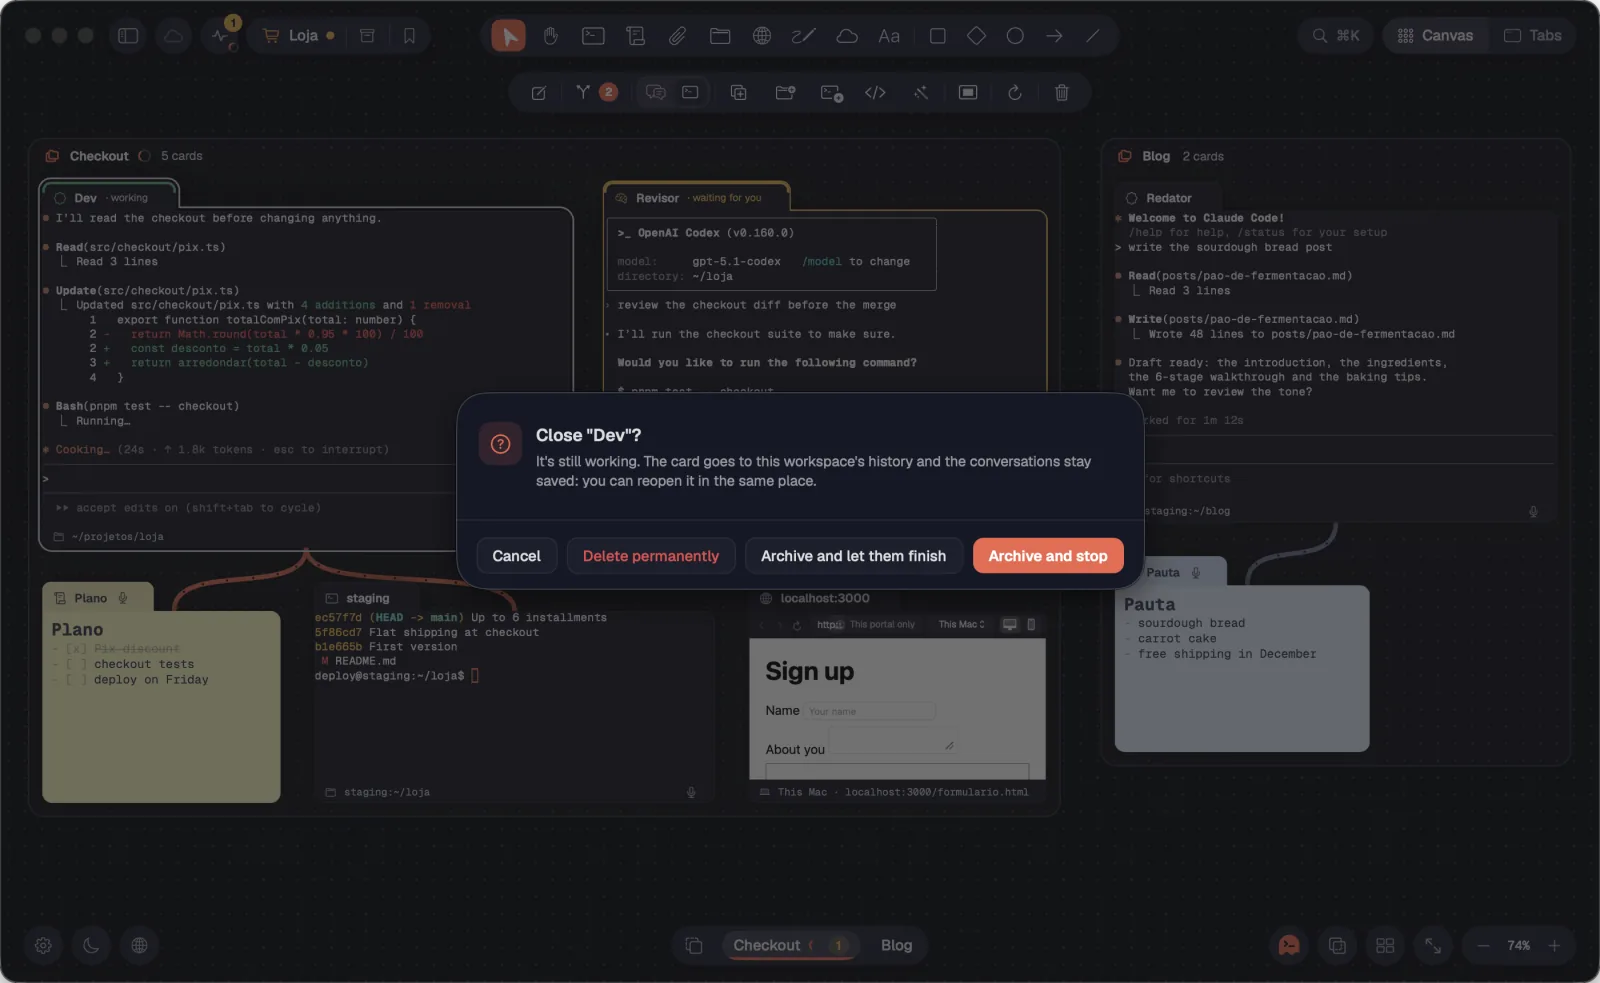Click the Name field in Sign up form
Screen dimensions: 1600x983
pos(870,711)
